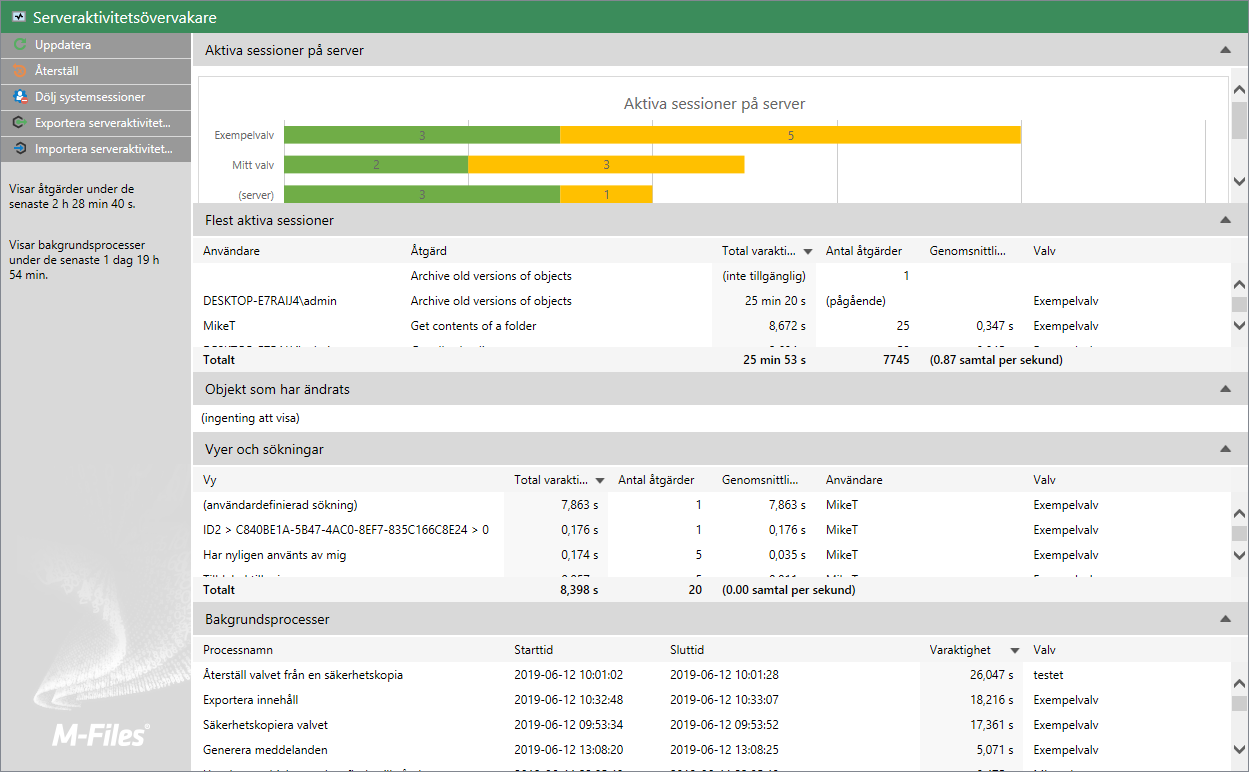The height and width of the screenshot is (772, 1249).
Task: Click green Exempelvalv bar segment showing 3
Action: point(422,135)
